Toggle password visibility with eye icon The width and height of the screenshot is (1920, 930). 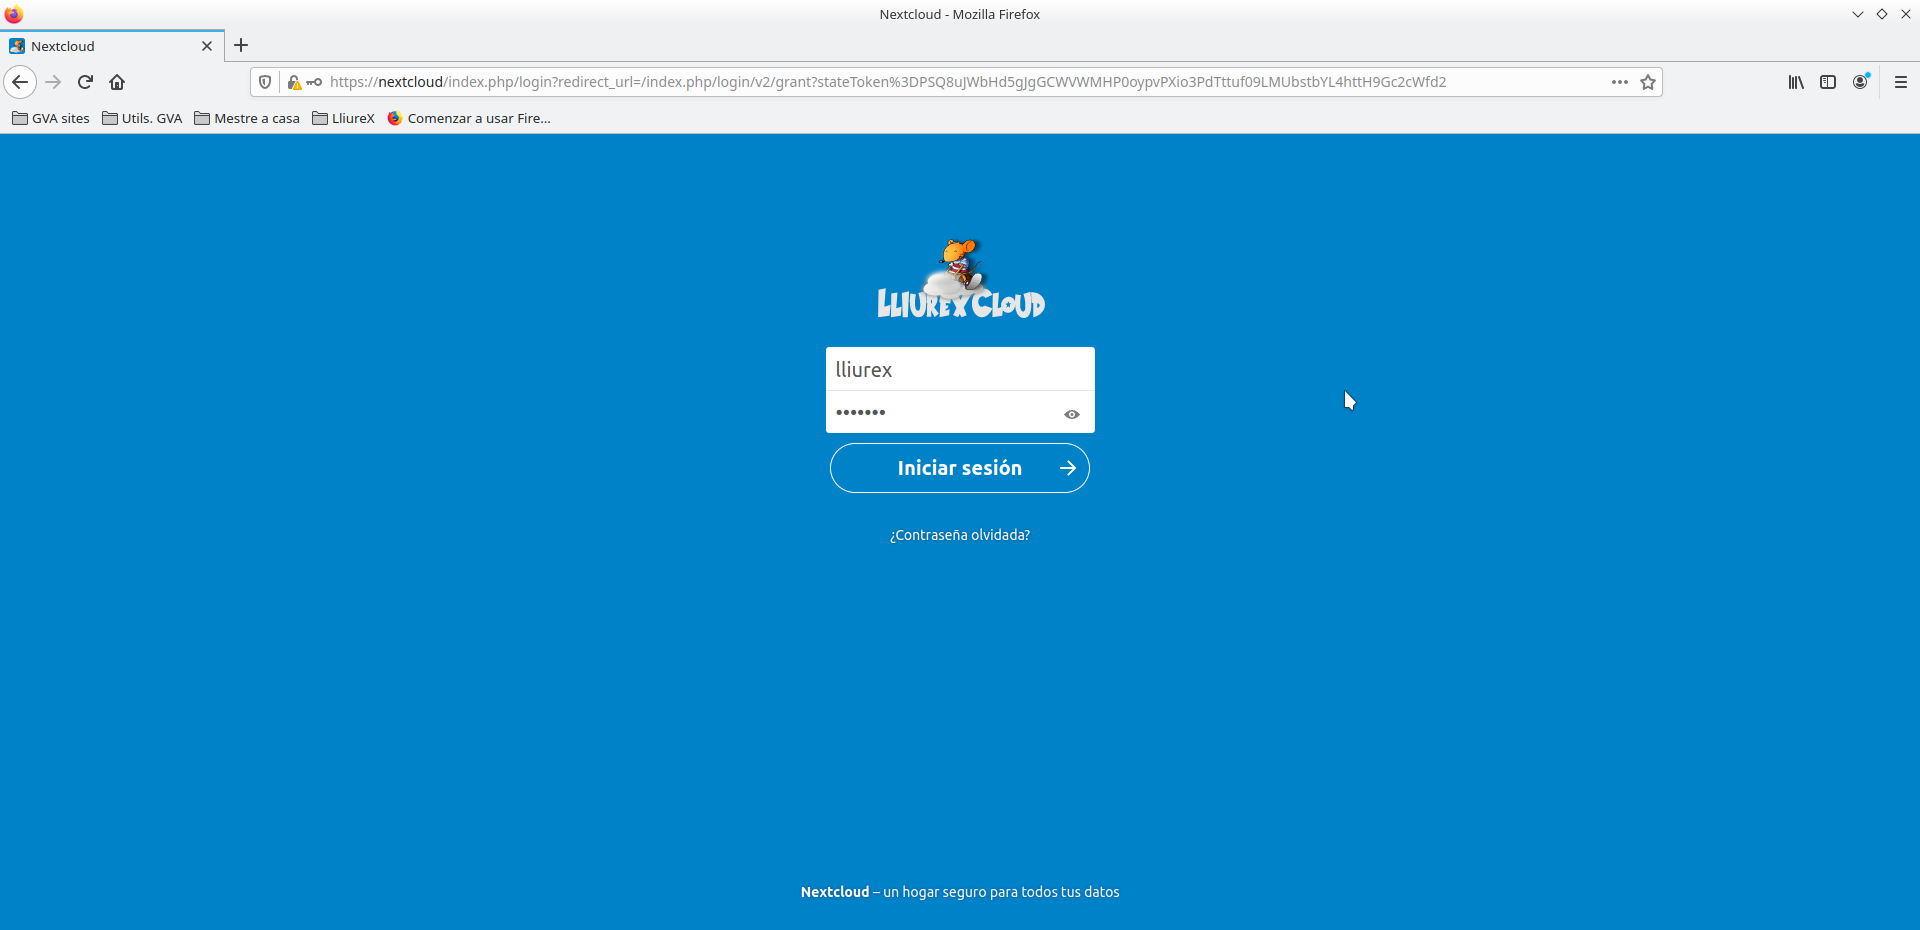[x=1071, y=414]
